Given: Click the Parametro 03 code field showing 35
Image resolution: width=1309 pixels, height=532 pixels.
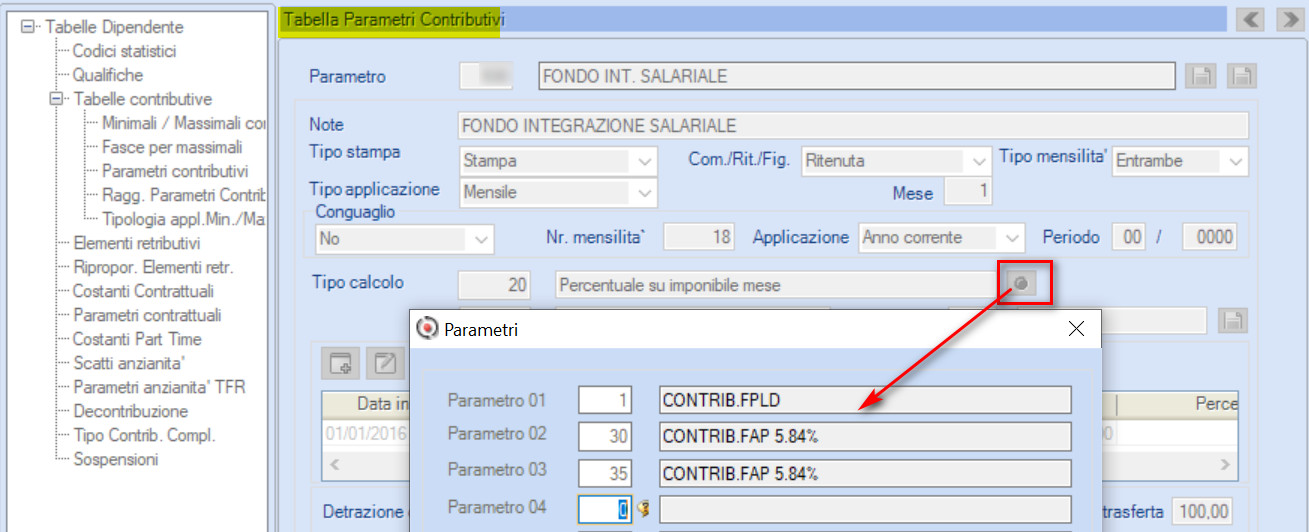Looking at the screenshot, I should click(606, 473).
